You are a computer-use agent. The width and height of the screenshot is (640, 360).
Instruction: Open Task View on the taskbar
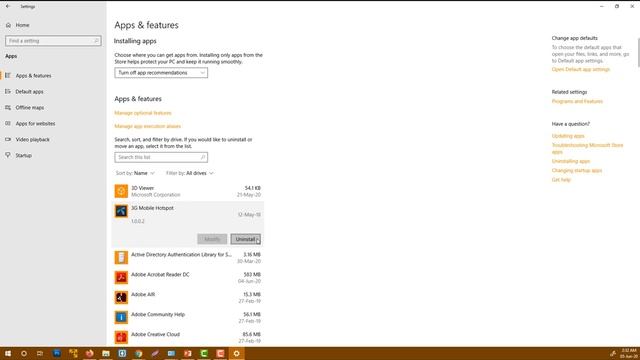(40, 353)
